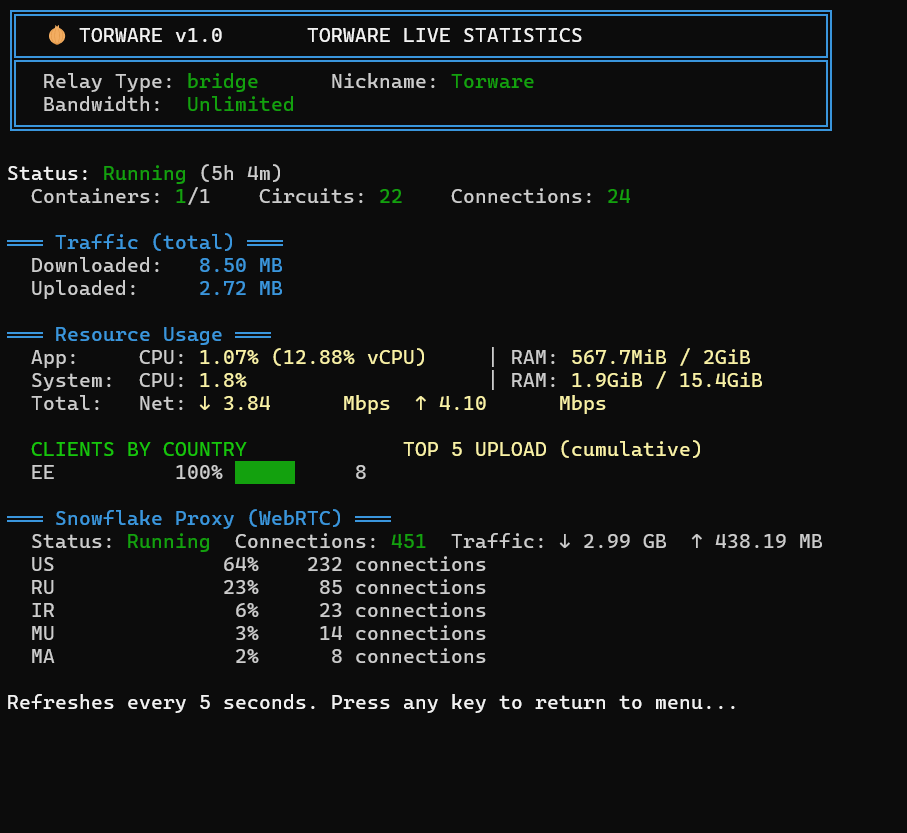Click the Snowflake Proxy Running status text
Image resolution: width=907 pixels, height=833 pixels.
169,541
